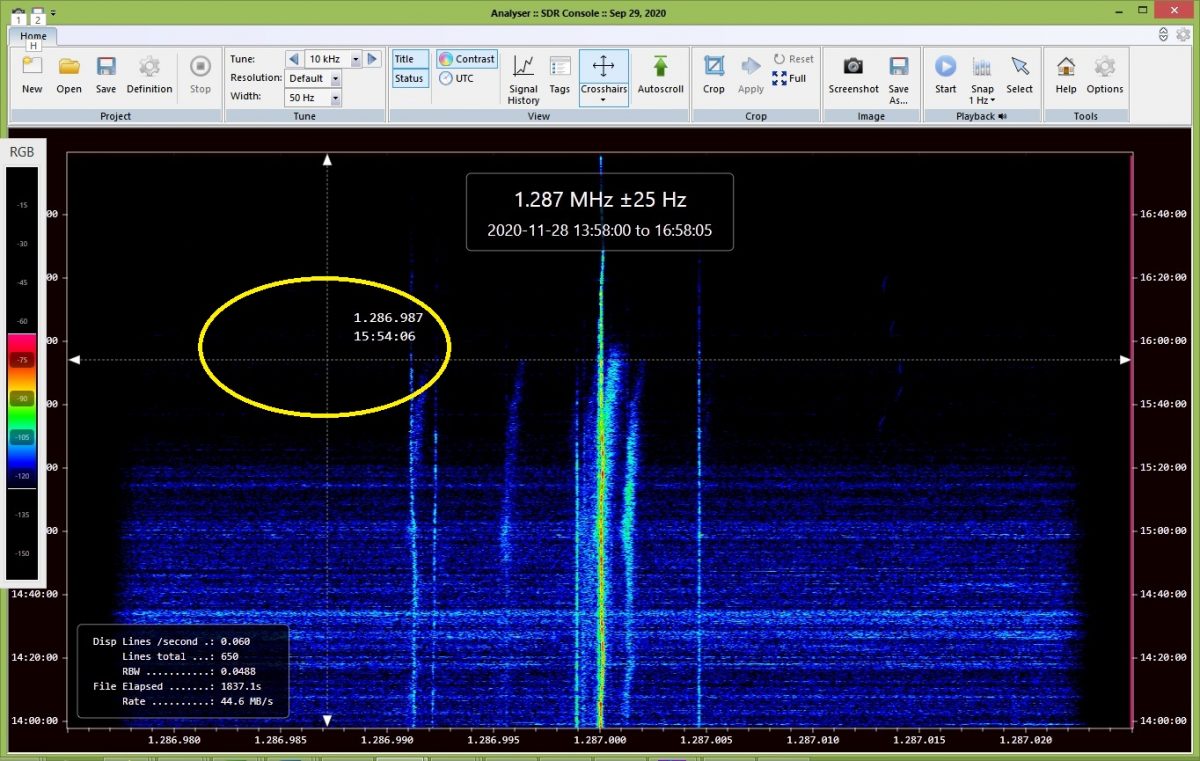Viewport: 1200px width, 761px height.
Task: Switch to the Home ribbon tab
Action: point(34,36)
